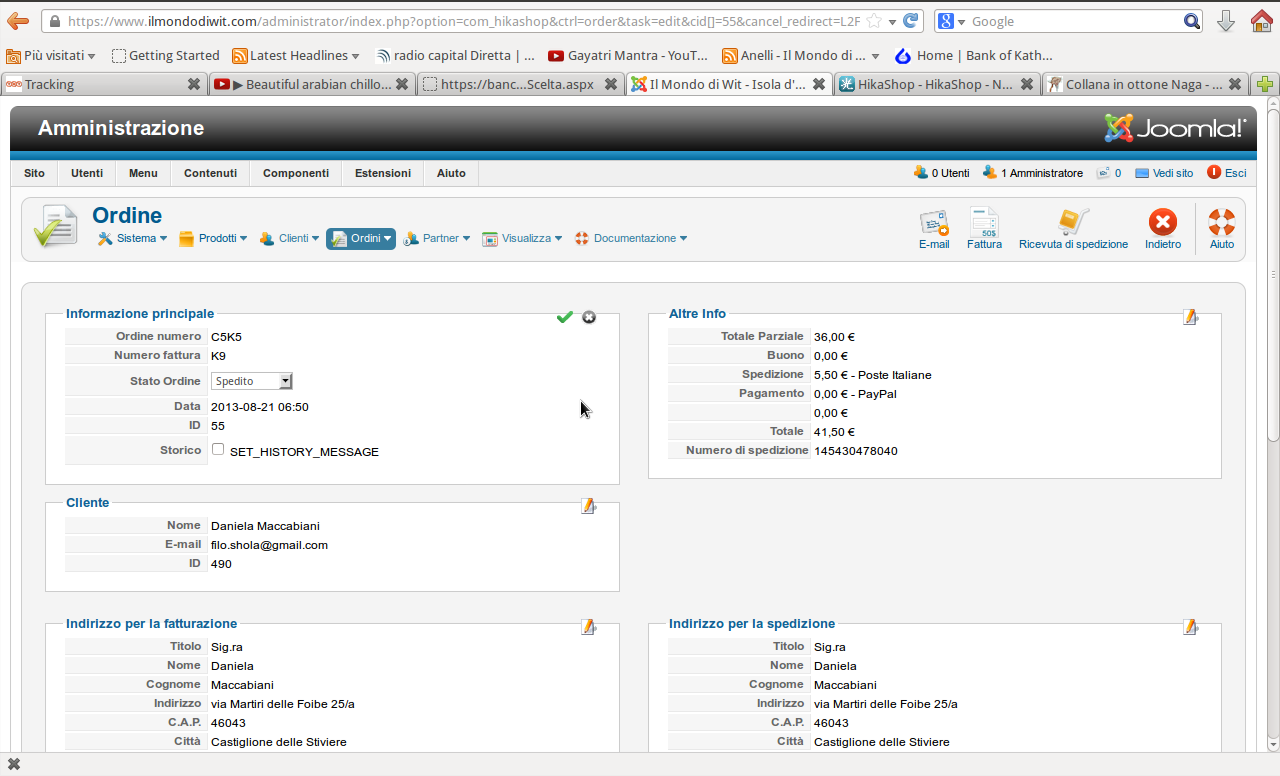The image size is (1280, 776).
Task: Edit the Indirizzo per la fatturazione icon
Action: coord(588,627)
